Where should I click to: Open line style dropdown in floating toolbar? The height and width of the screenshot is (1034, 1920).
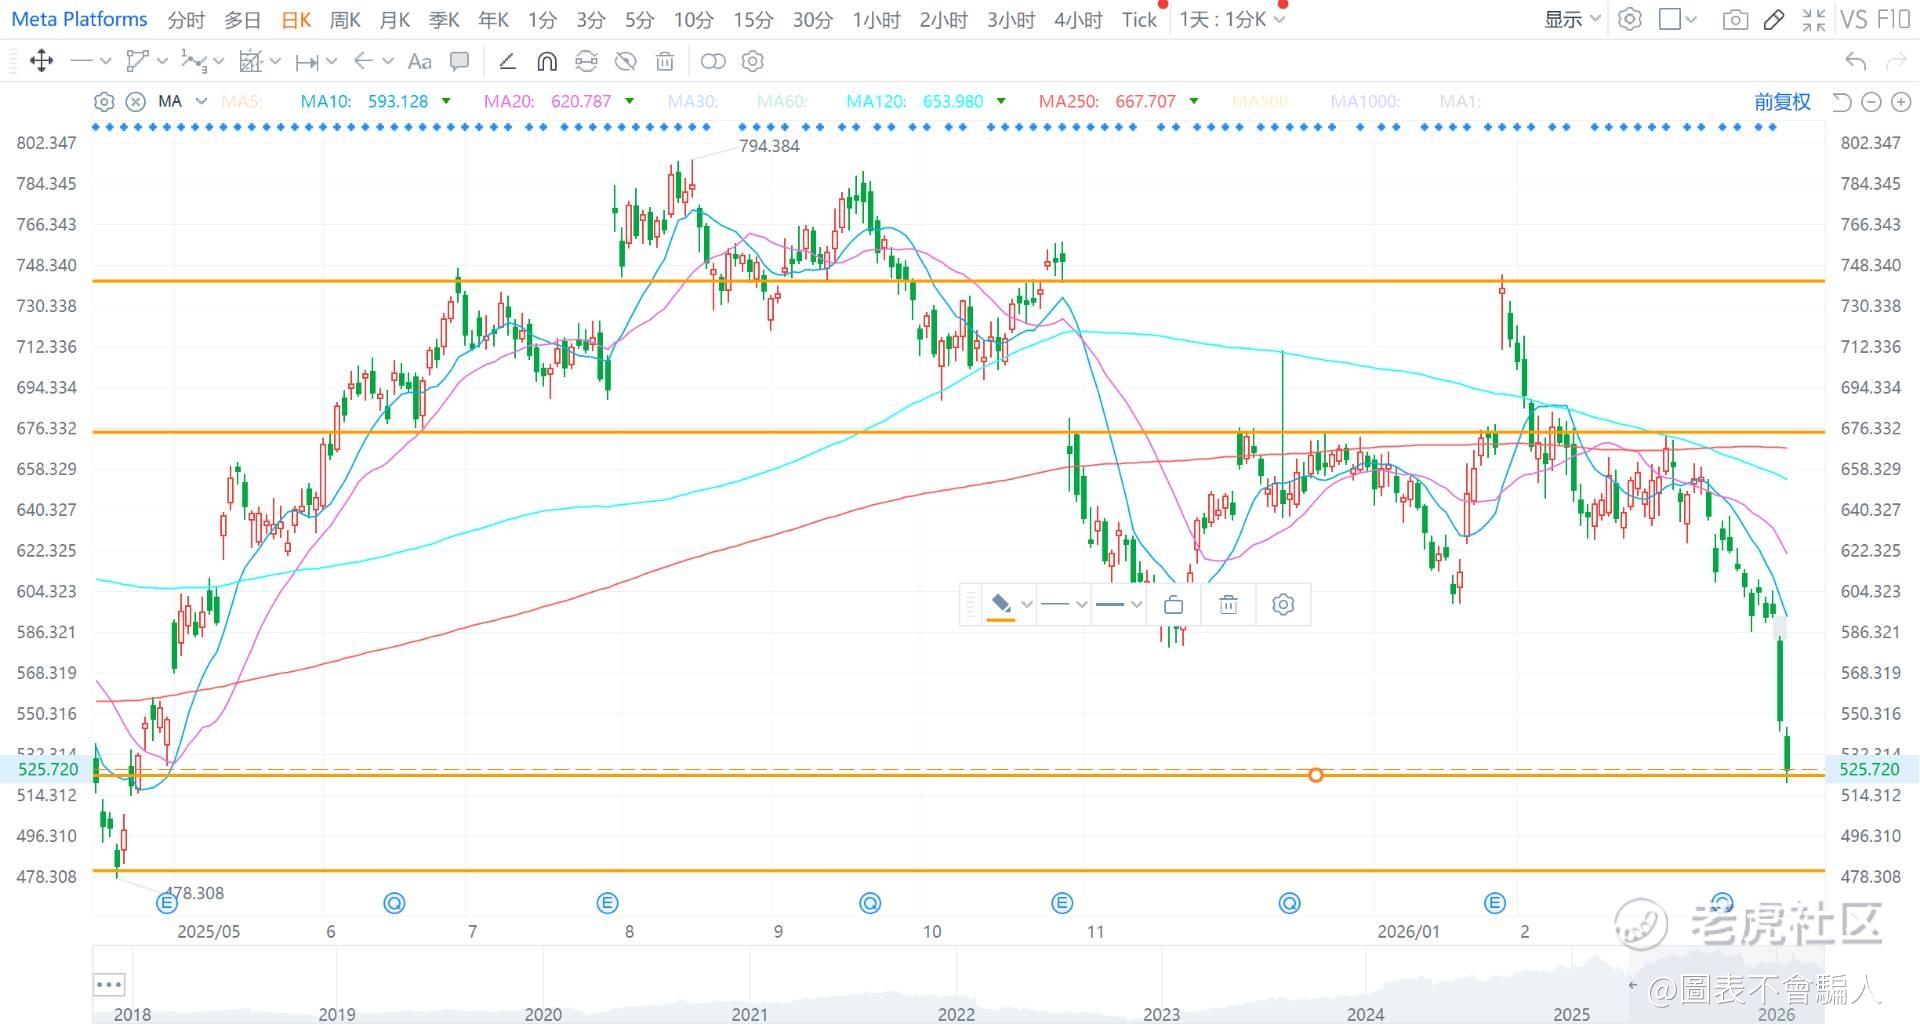coord(1064,604)
